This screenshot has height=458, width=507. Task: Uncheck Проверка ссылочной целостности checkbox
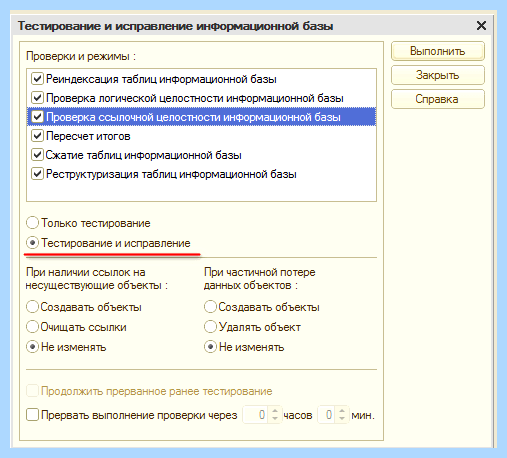37,117
